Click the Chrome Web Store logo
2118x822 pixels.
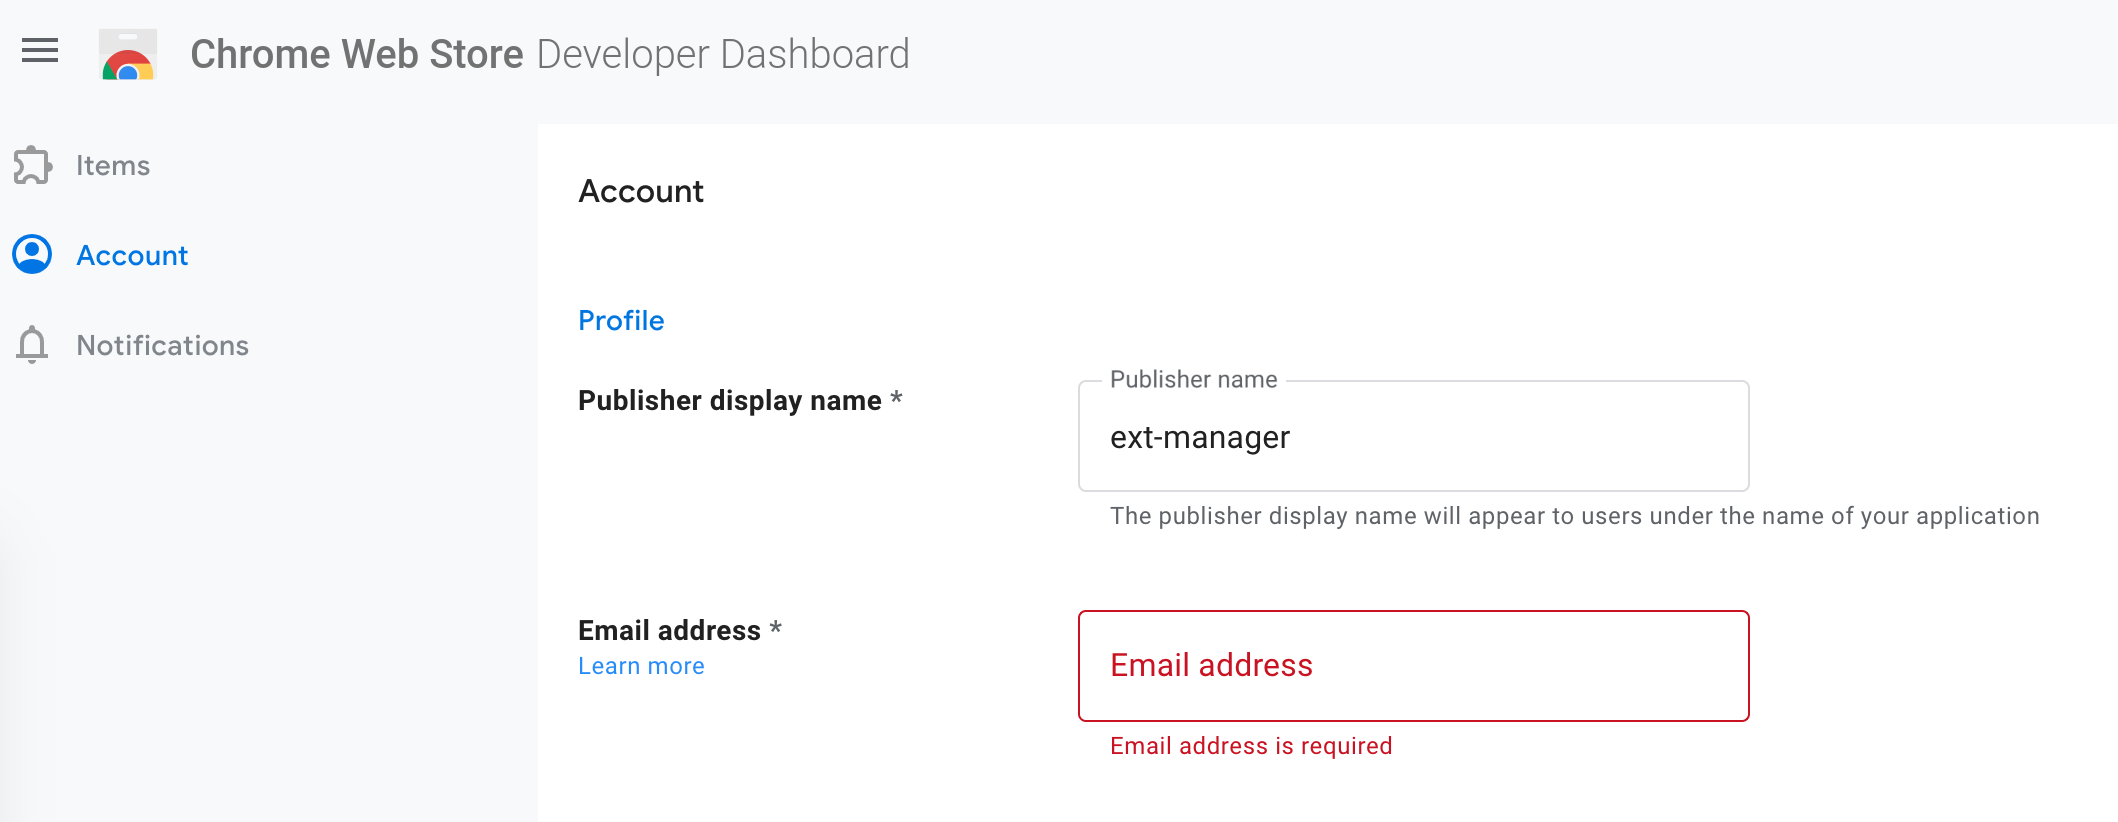coord(128,54)
